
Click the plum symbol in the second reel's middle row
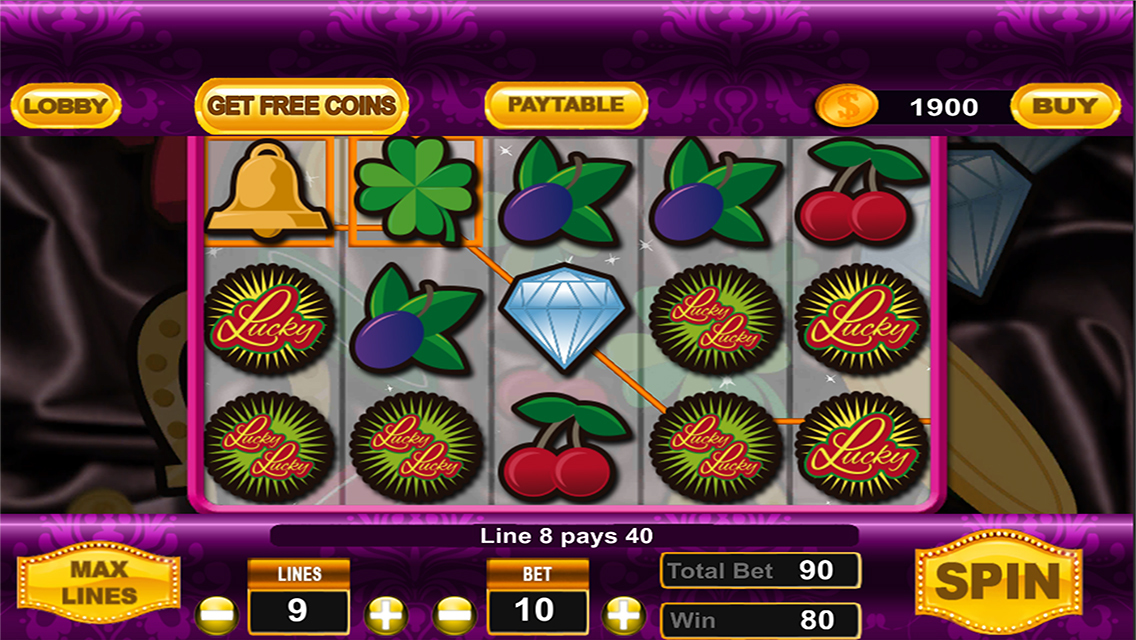coord(415,317)
